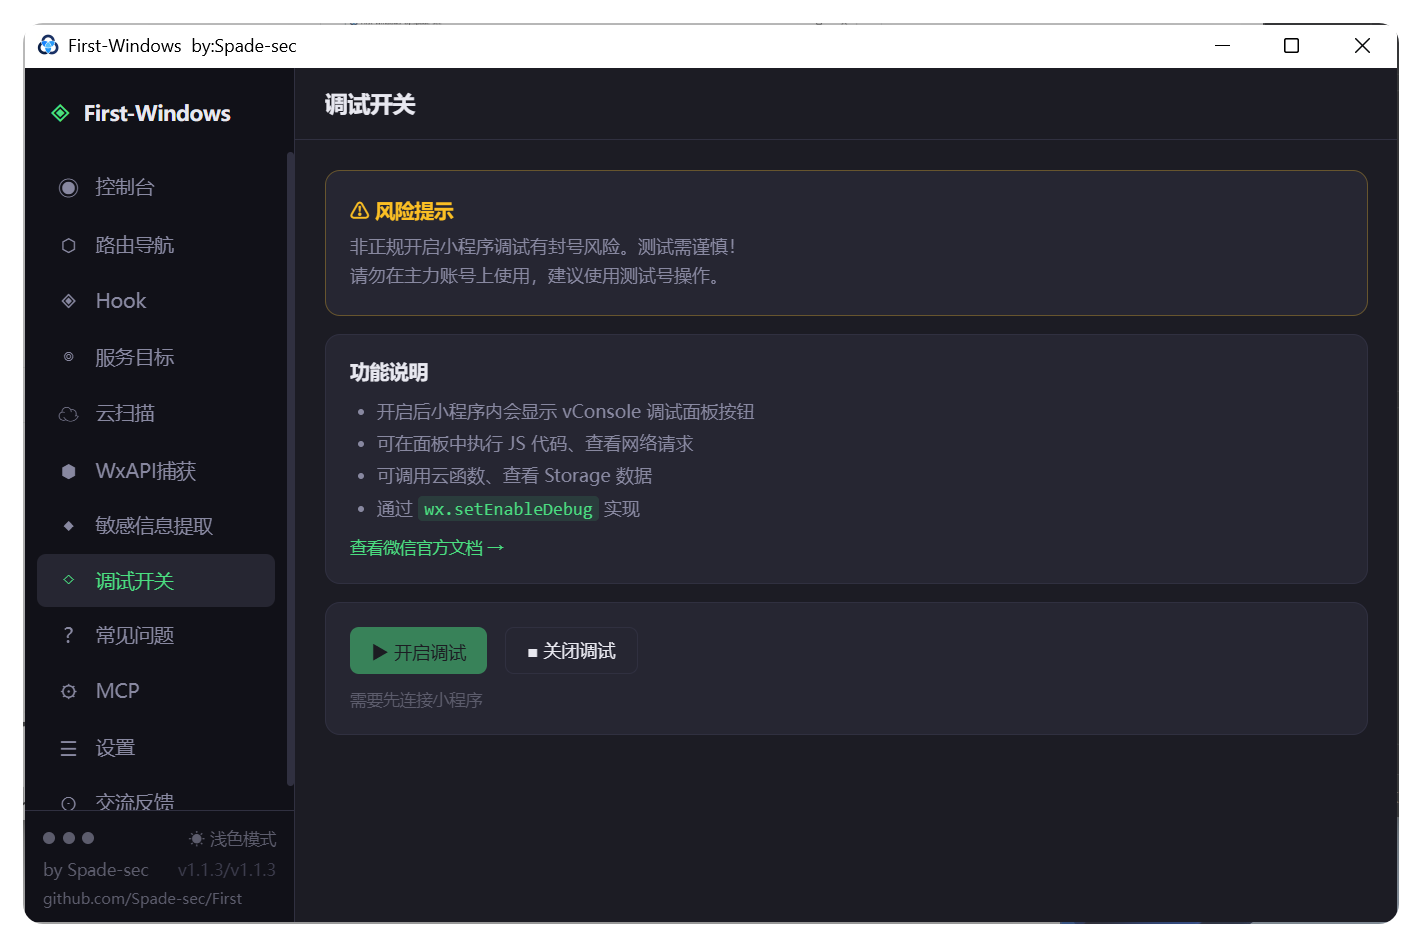Click the gear icon beside MCP
The image size is (1422, 947).
click(x=68, y=691)
